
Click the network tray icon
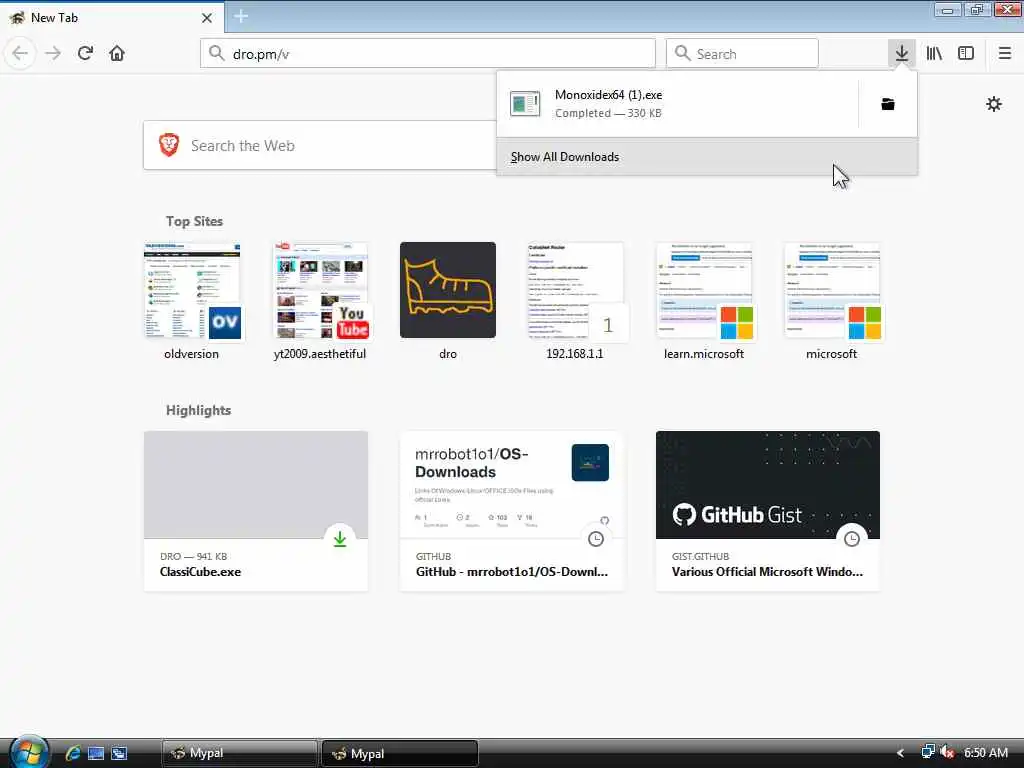pyautogui.click(x=928, y=752)
